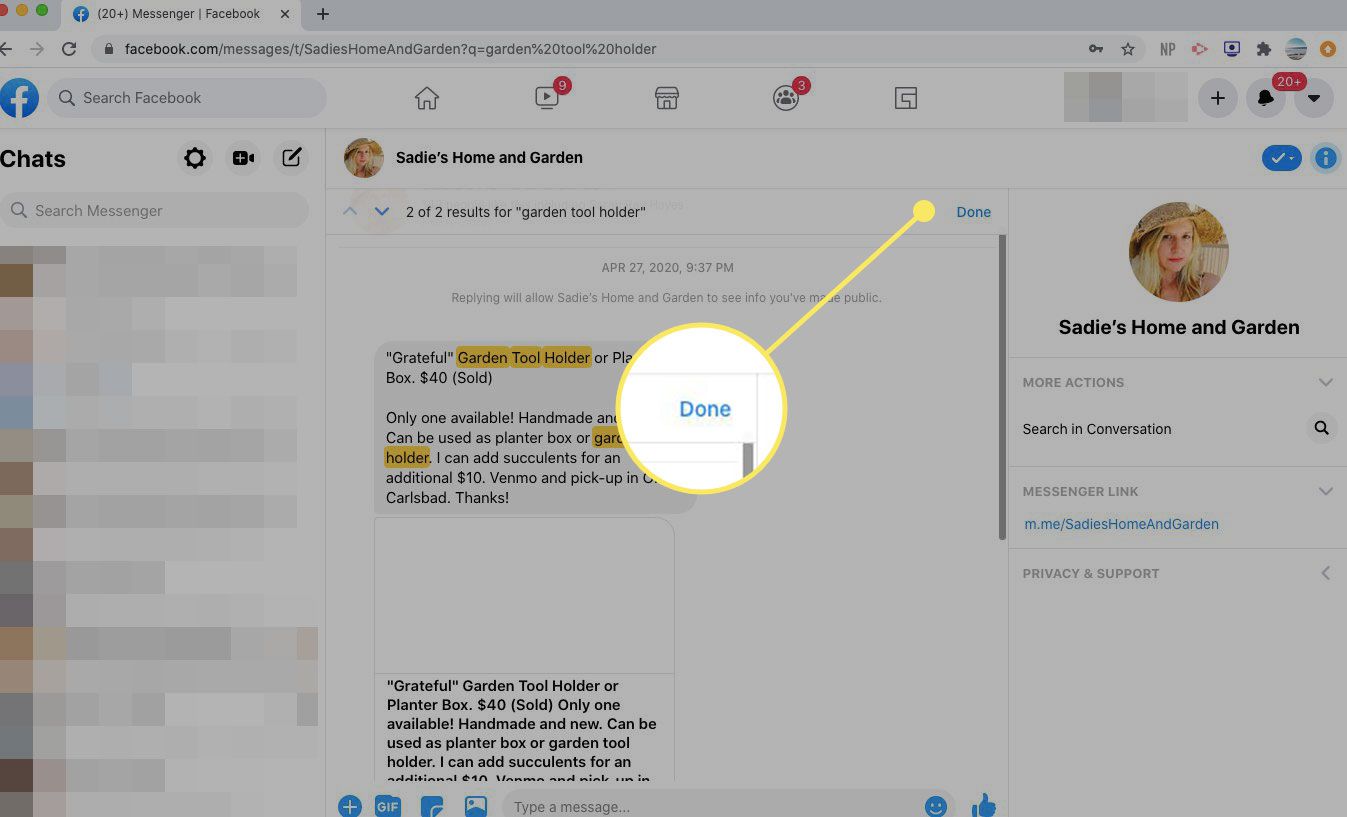Click the "Grateful" Garden Tool Holder message
The image size is (1347, 817).
coord(534,428)
